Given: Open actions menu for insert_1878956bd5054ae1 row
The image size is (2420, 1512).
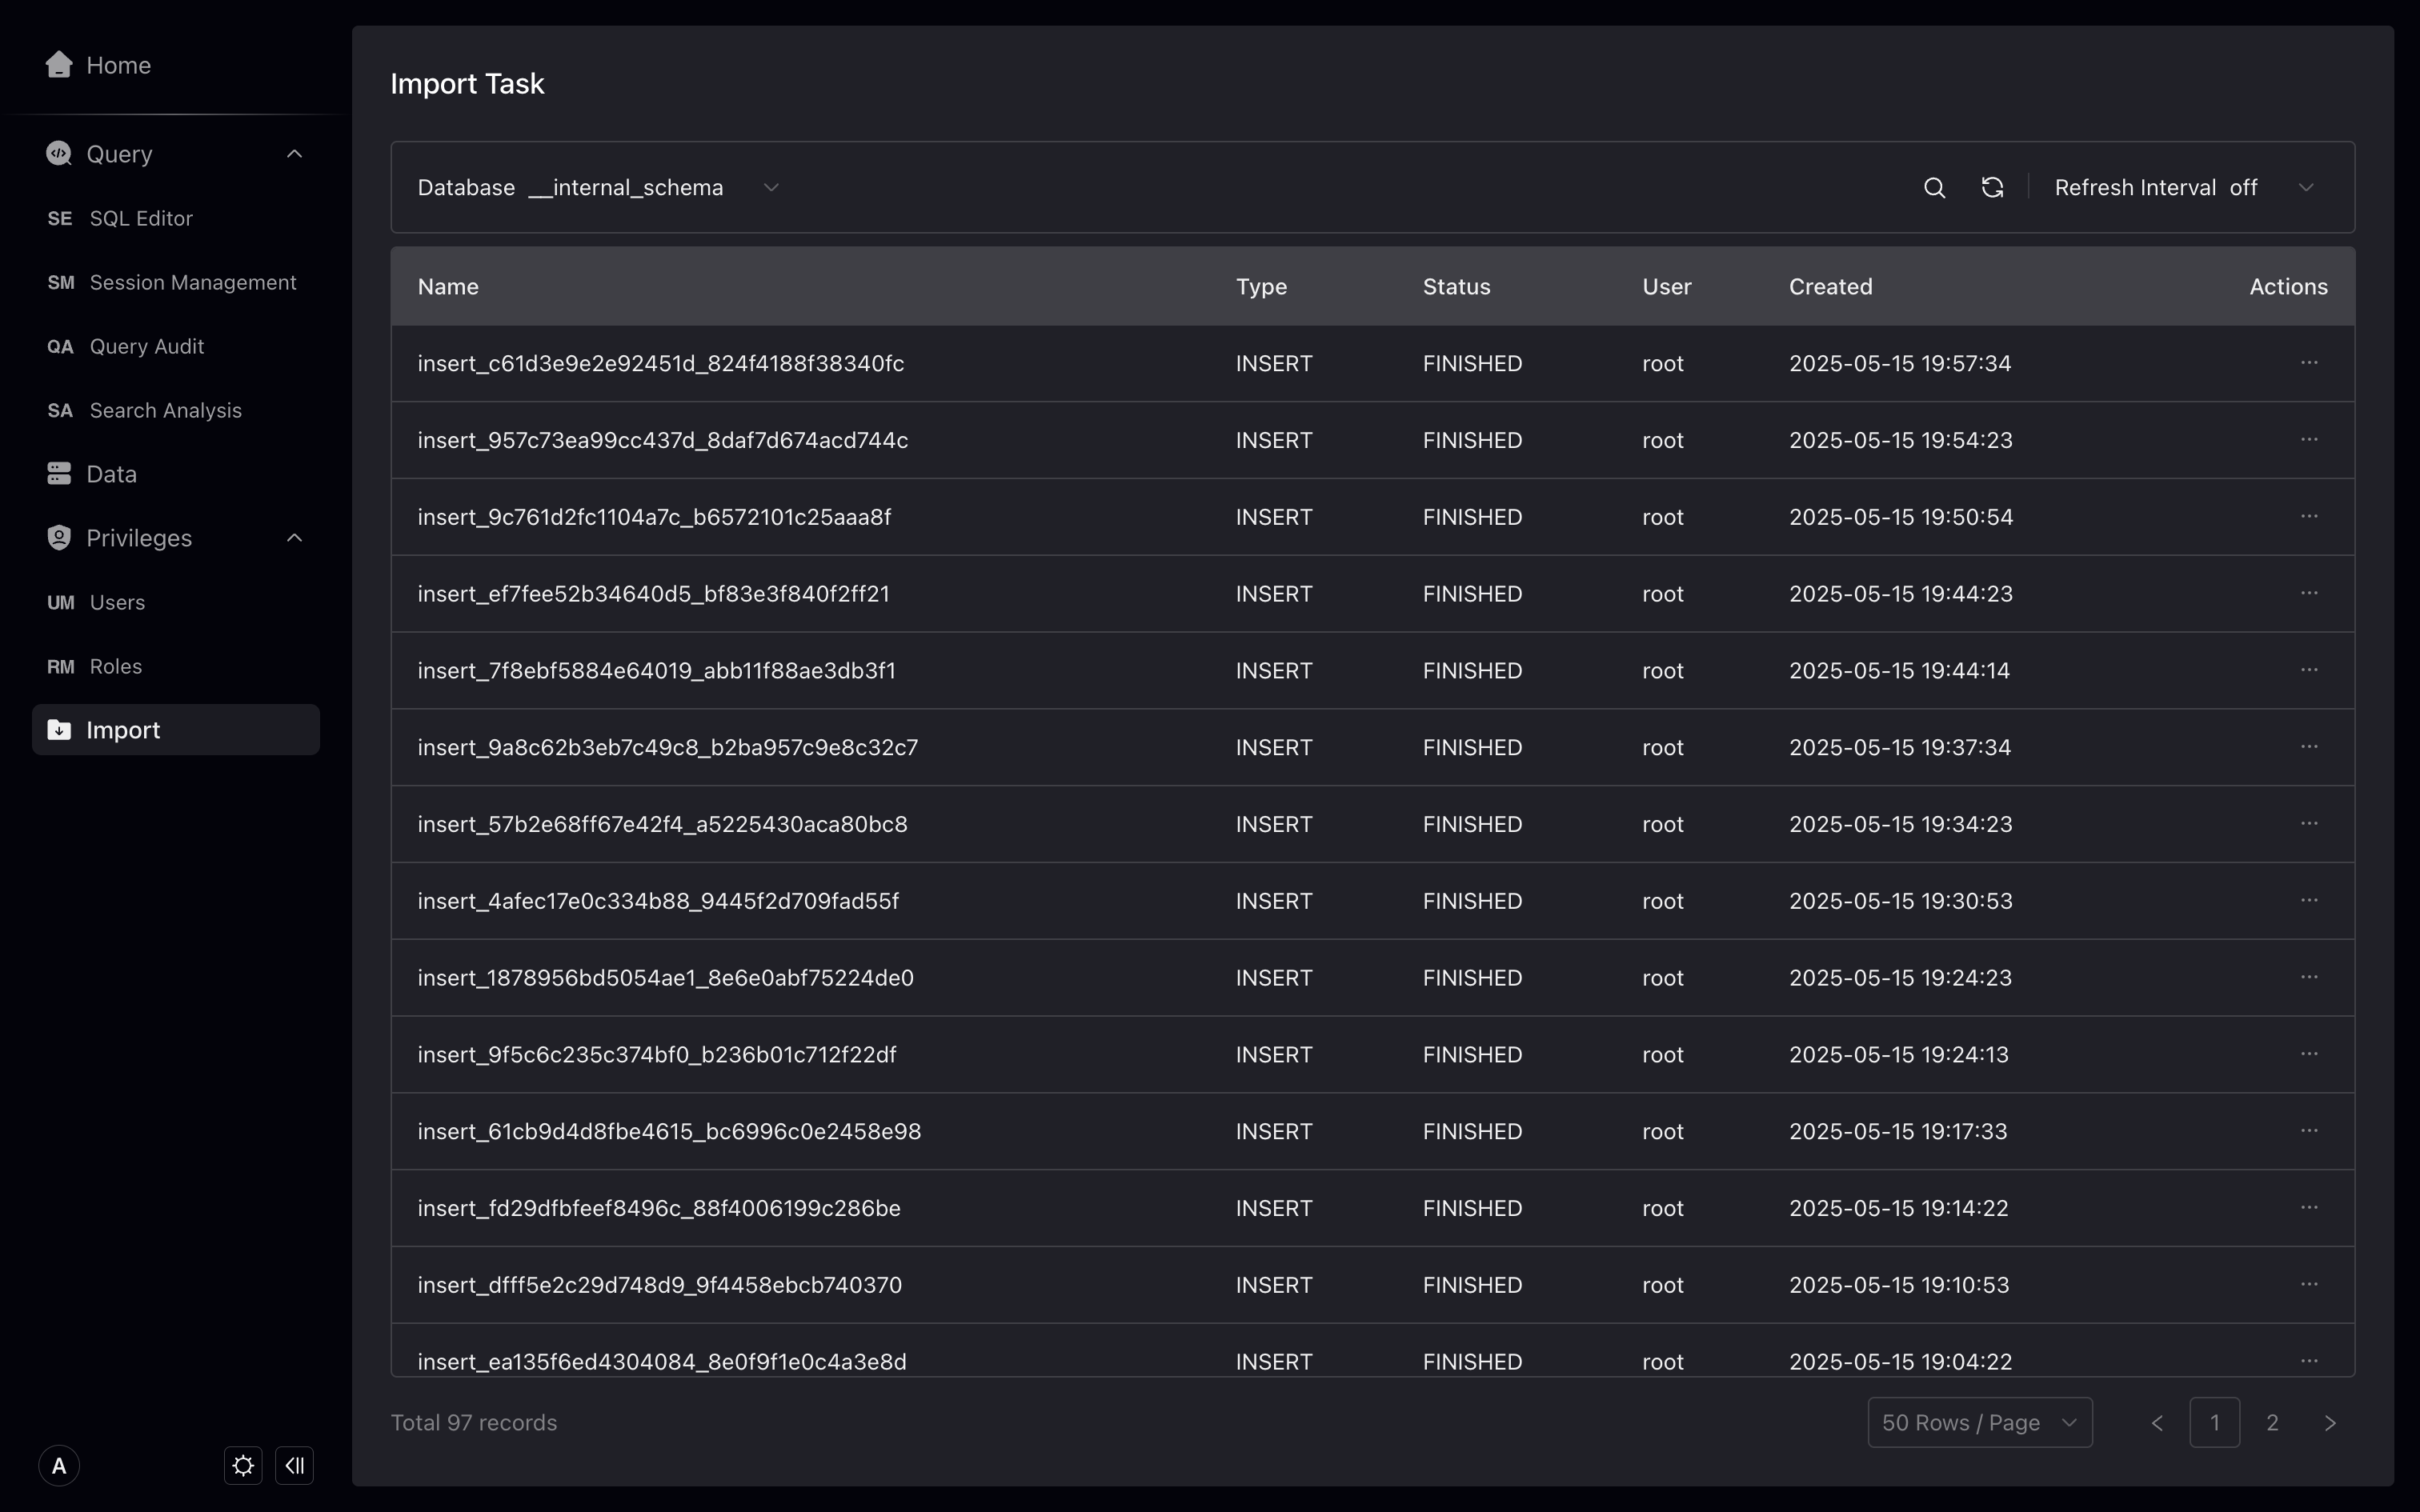Looking at the screenshot, I should click(2309, 978).
